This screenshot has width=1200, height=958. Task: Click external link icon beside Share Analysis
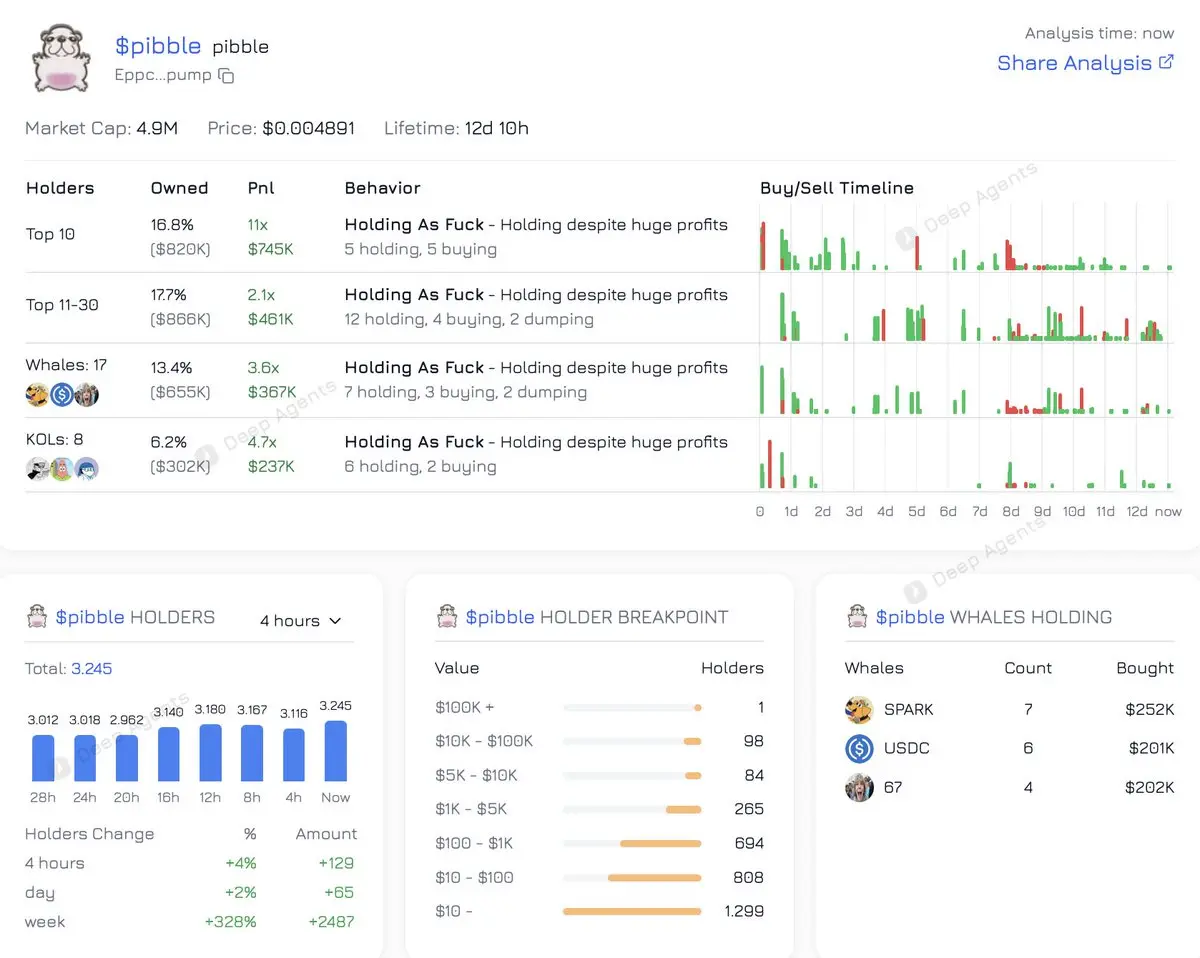1166,62
